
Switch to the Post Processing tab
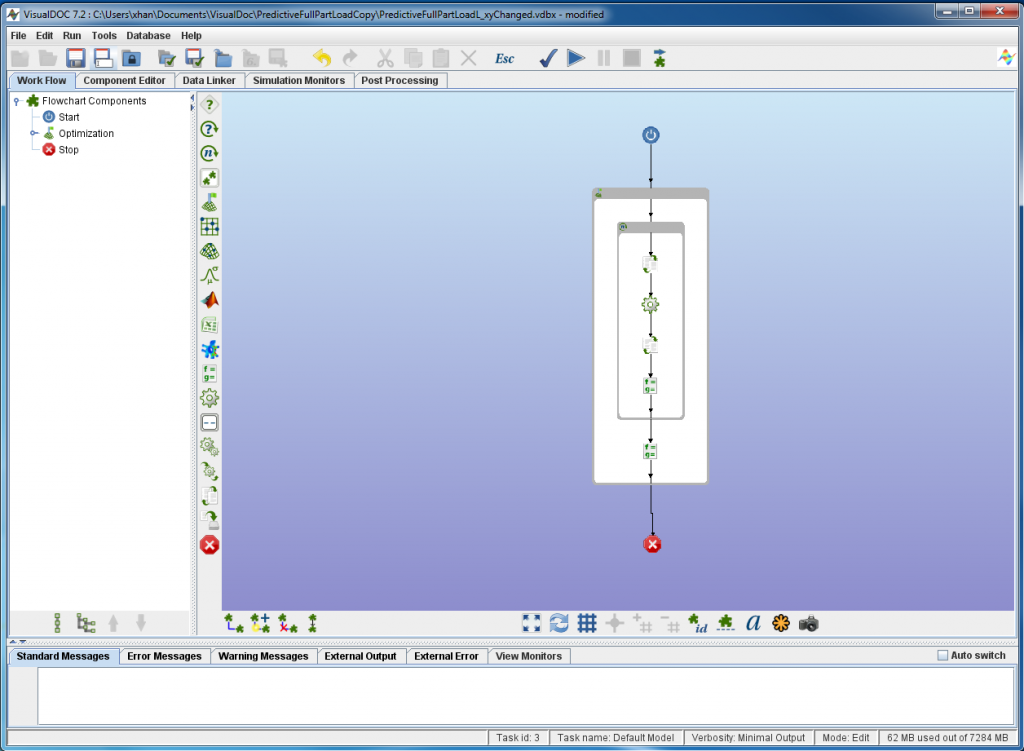(400, 80)
